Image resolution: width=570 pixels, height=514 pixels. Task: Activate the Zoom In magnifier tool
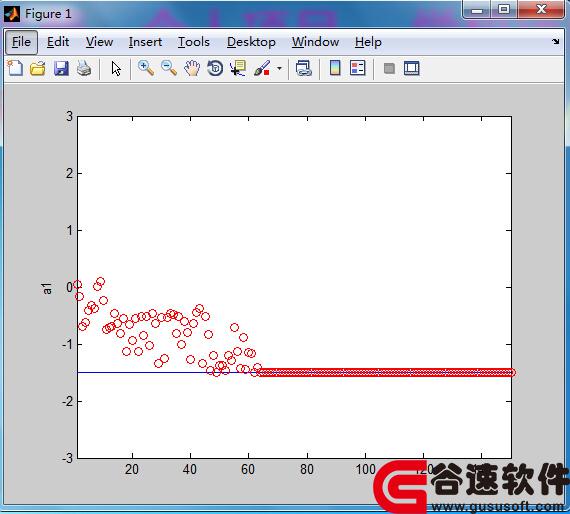tap(146, 68)
